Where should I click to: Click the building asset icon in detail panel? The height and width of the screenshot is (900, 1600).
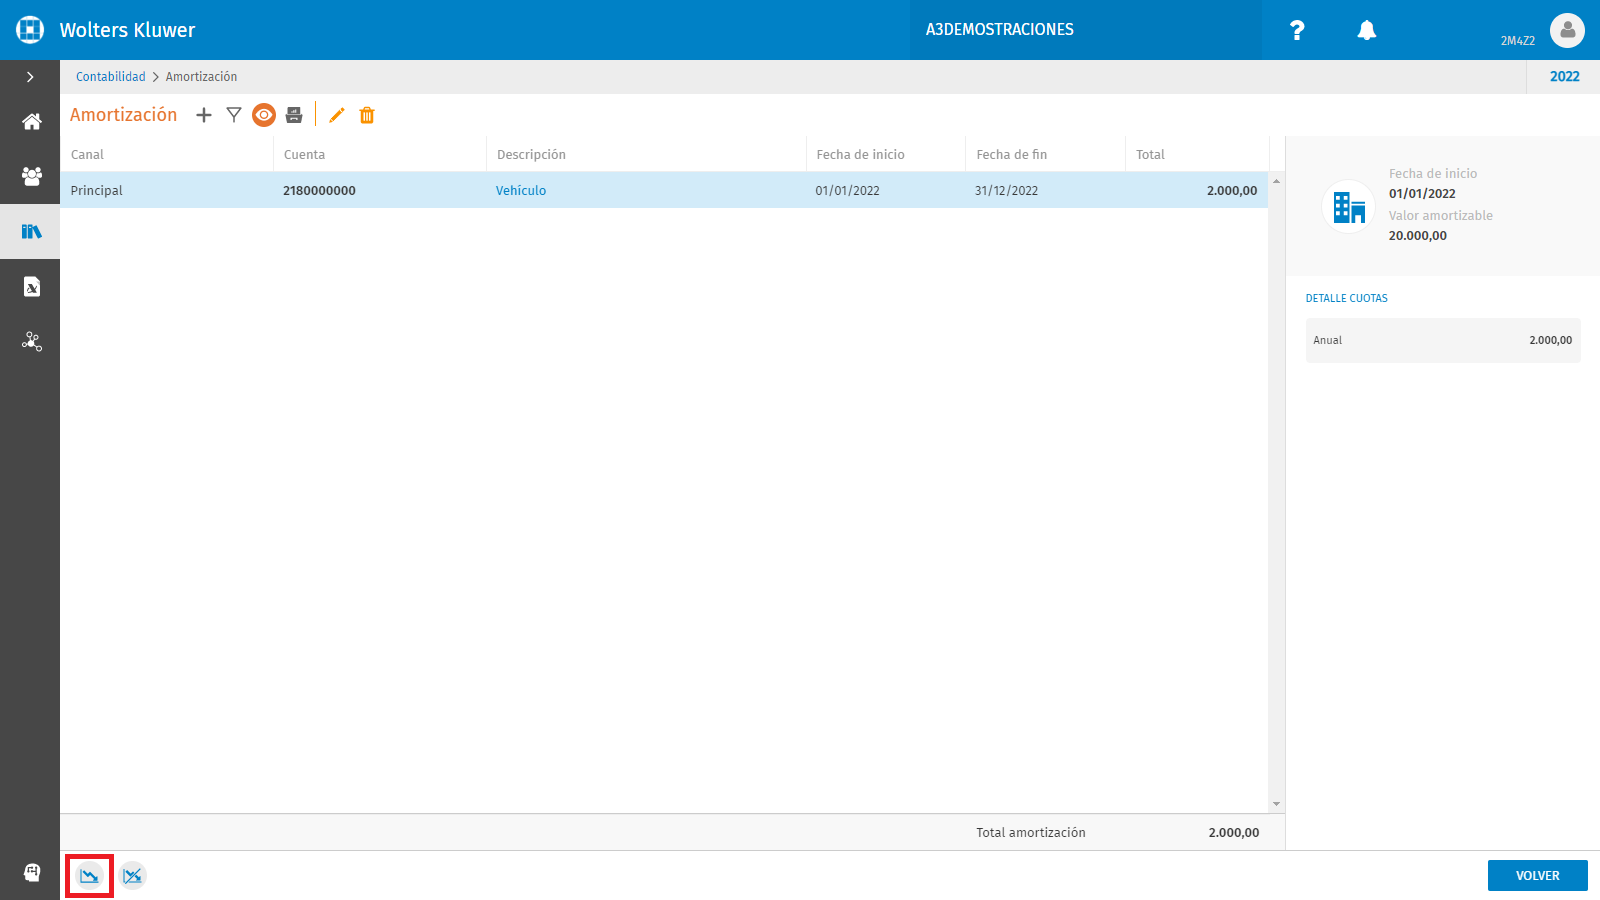(1348, 207)
